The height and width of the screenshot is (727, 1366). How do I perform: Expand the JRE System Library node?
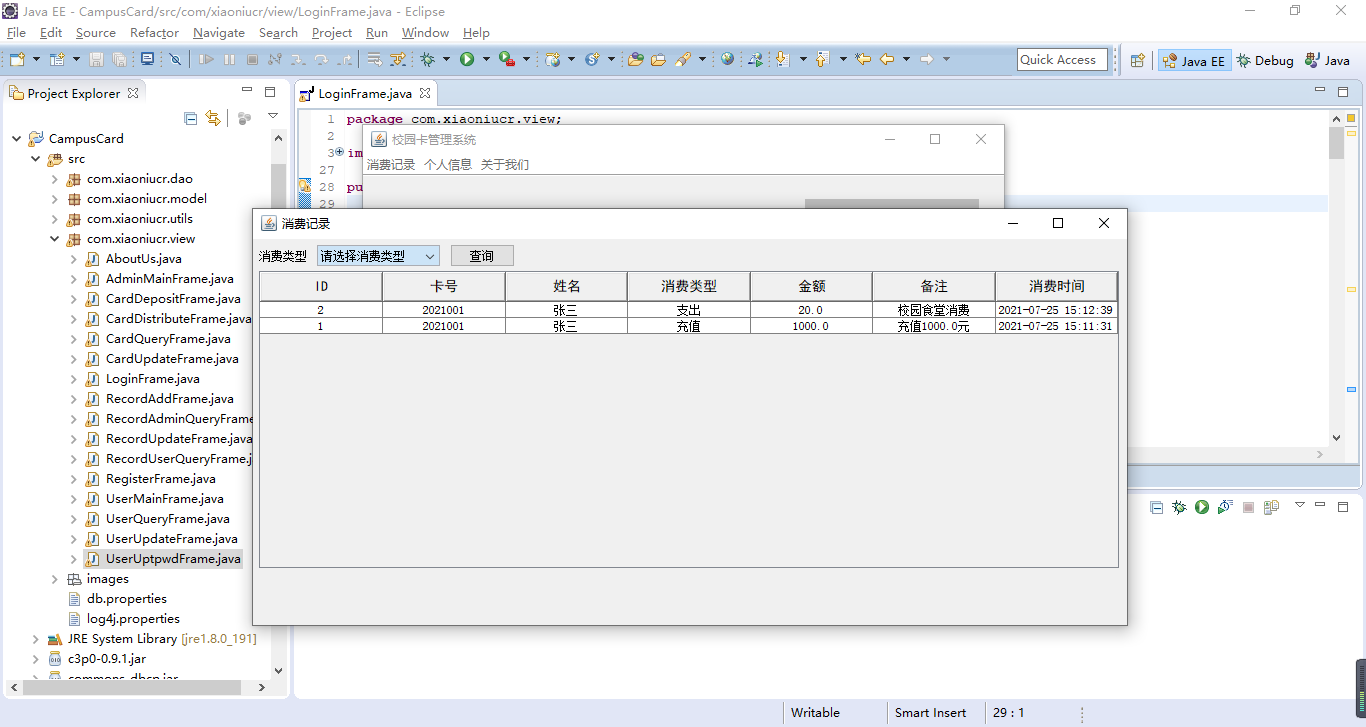click(x=35, y=639)
